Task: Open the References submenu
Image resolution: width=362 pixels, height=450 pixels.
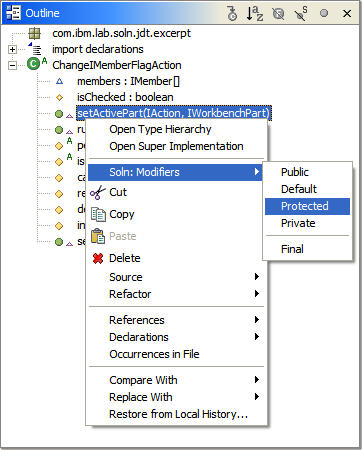Action: point(176,320)
